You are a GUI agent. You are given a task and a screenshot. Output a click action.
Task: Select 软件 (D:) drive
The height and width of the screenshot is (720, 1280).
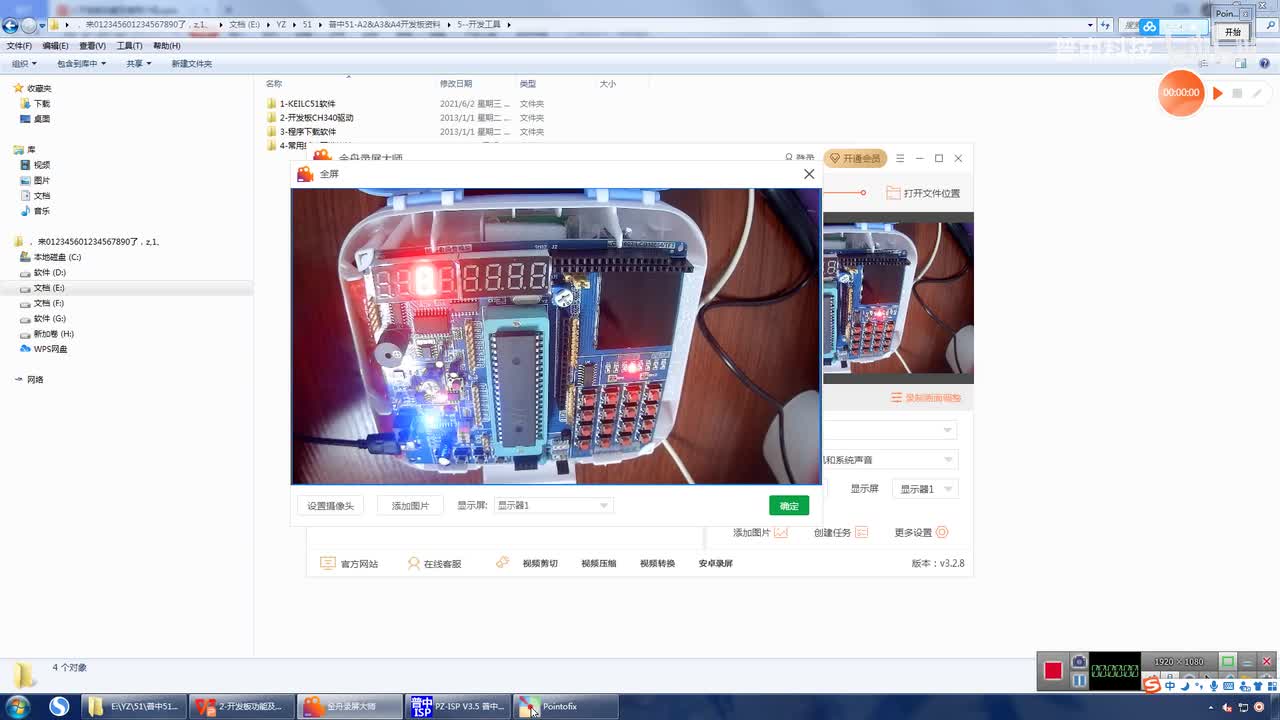click(49, 273)
